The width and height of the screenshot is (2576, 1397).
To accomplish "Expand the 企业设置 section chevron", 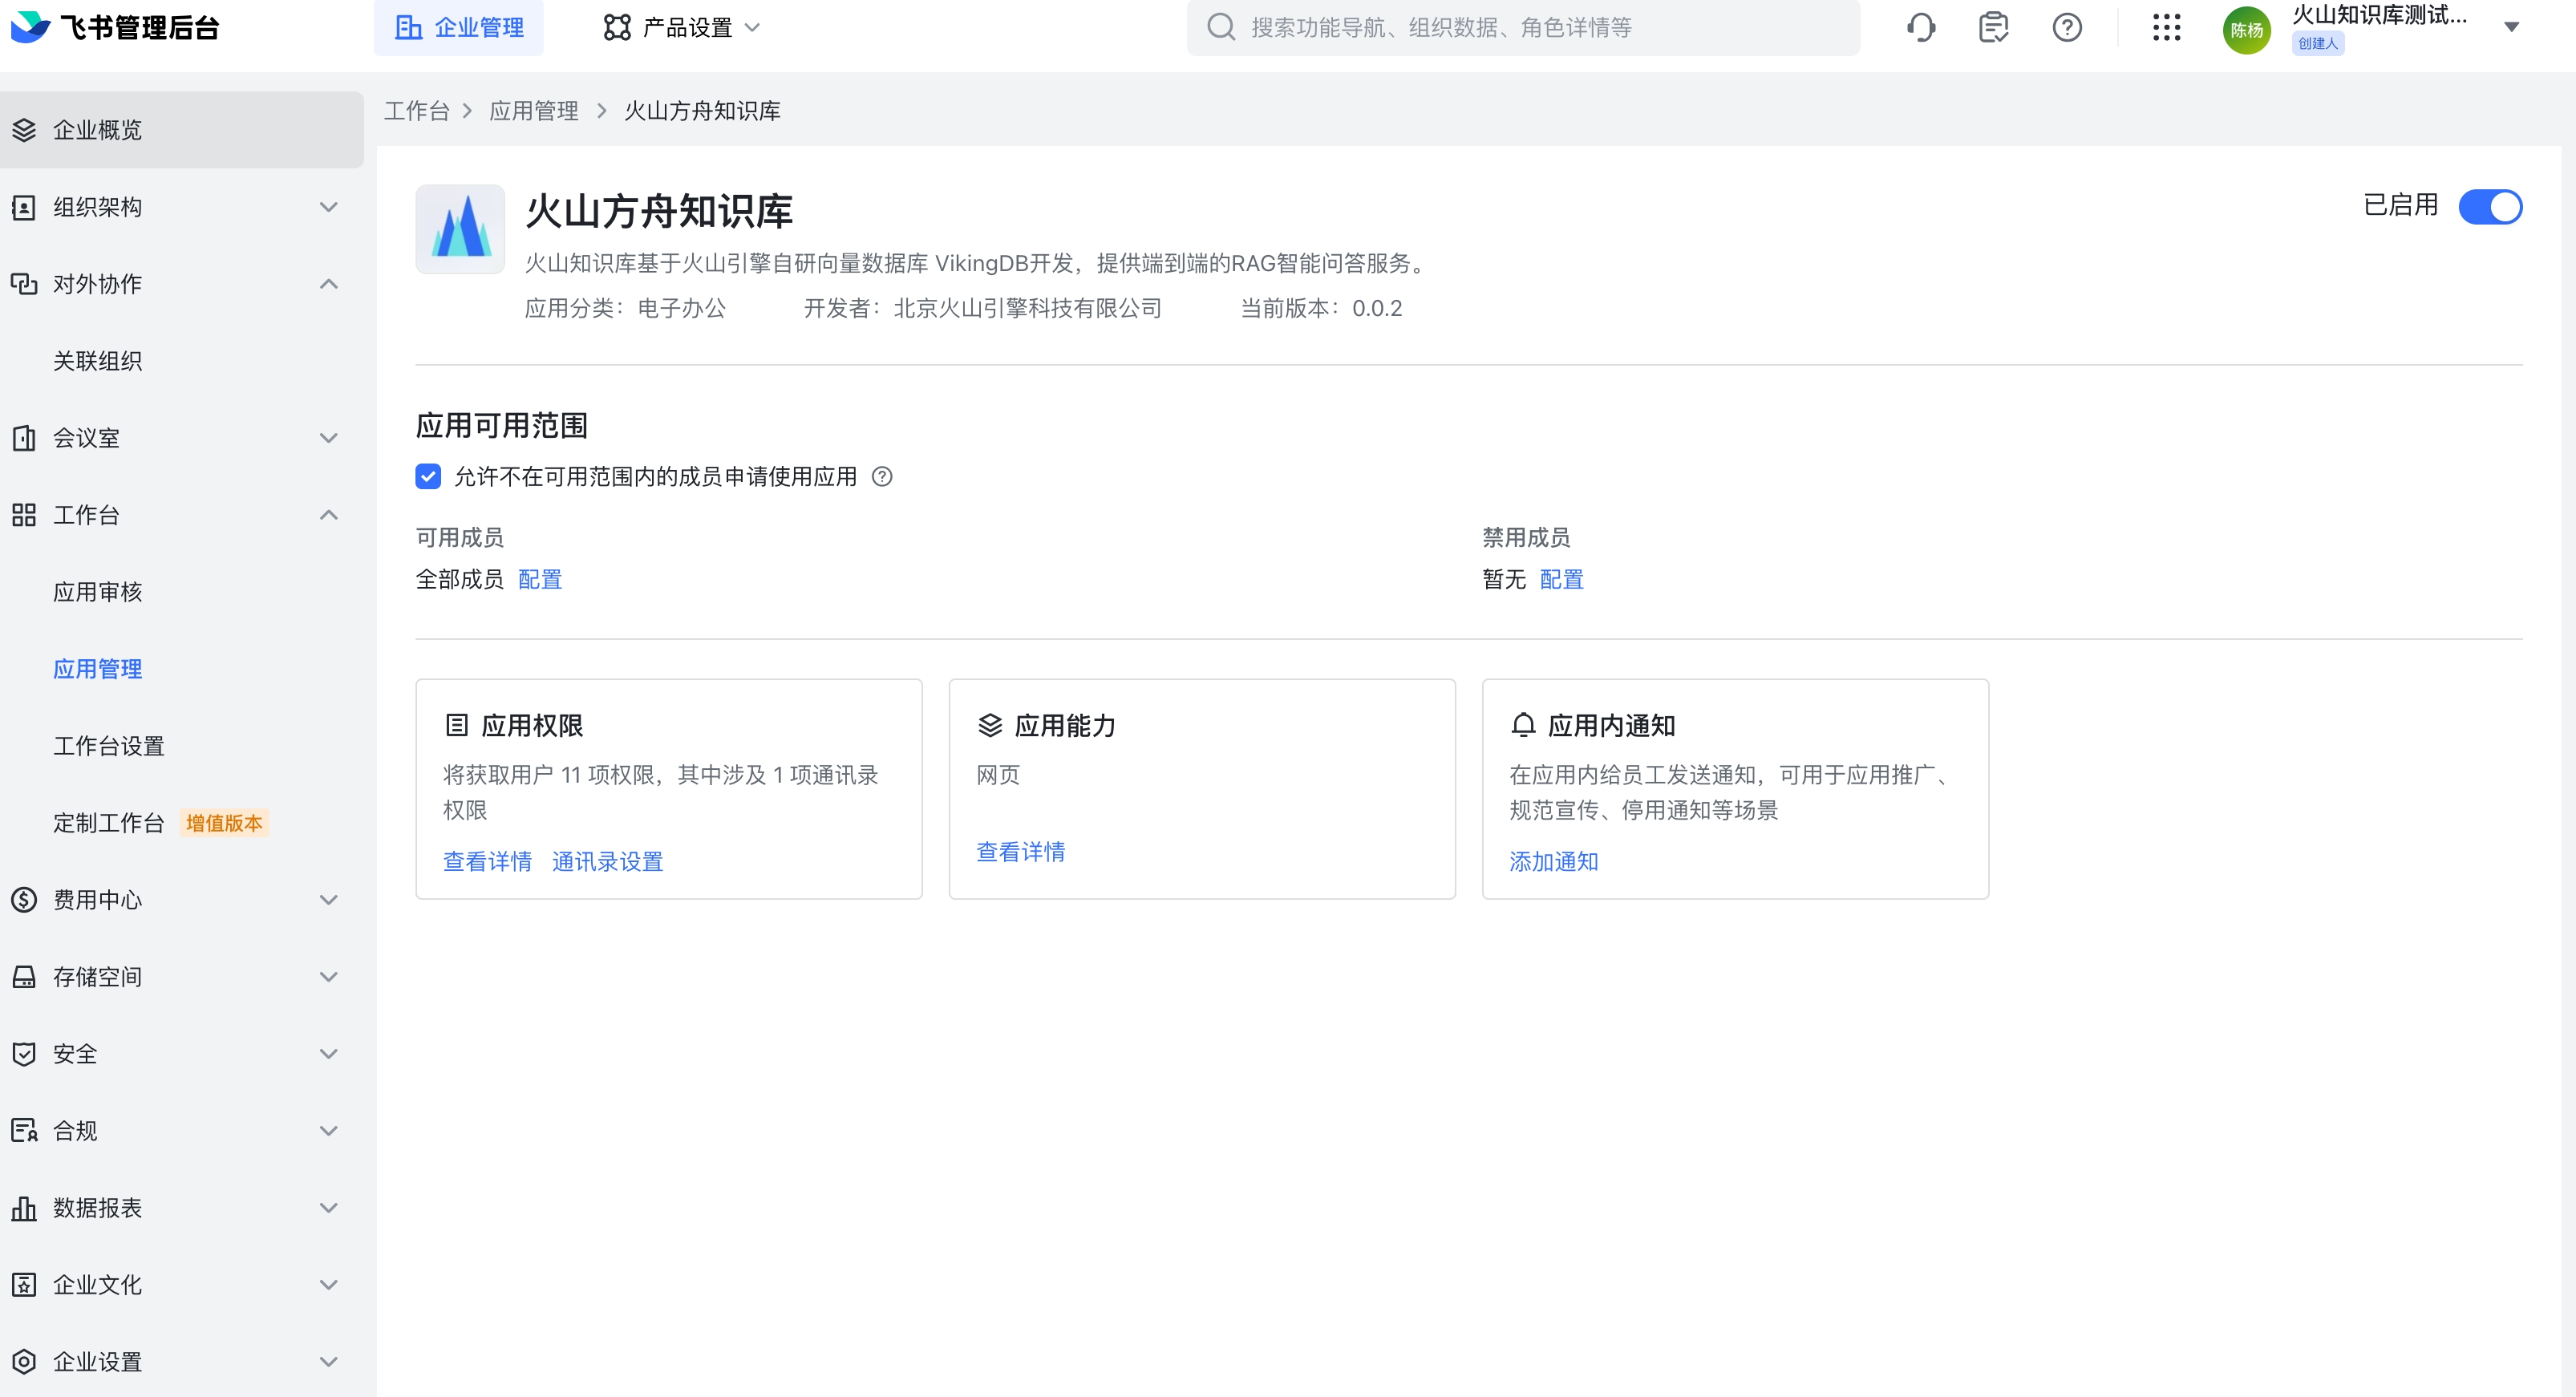I will (328, 1362).
